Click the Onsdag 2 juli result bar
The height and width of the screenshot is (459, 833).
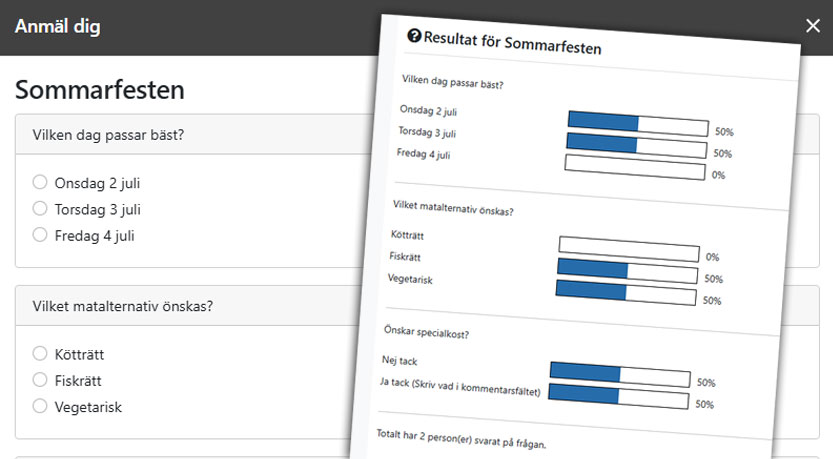(x=637, y=122)
